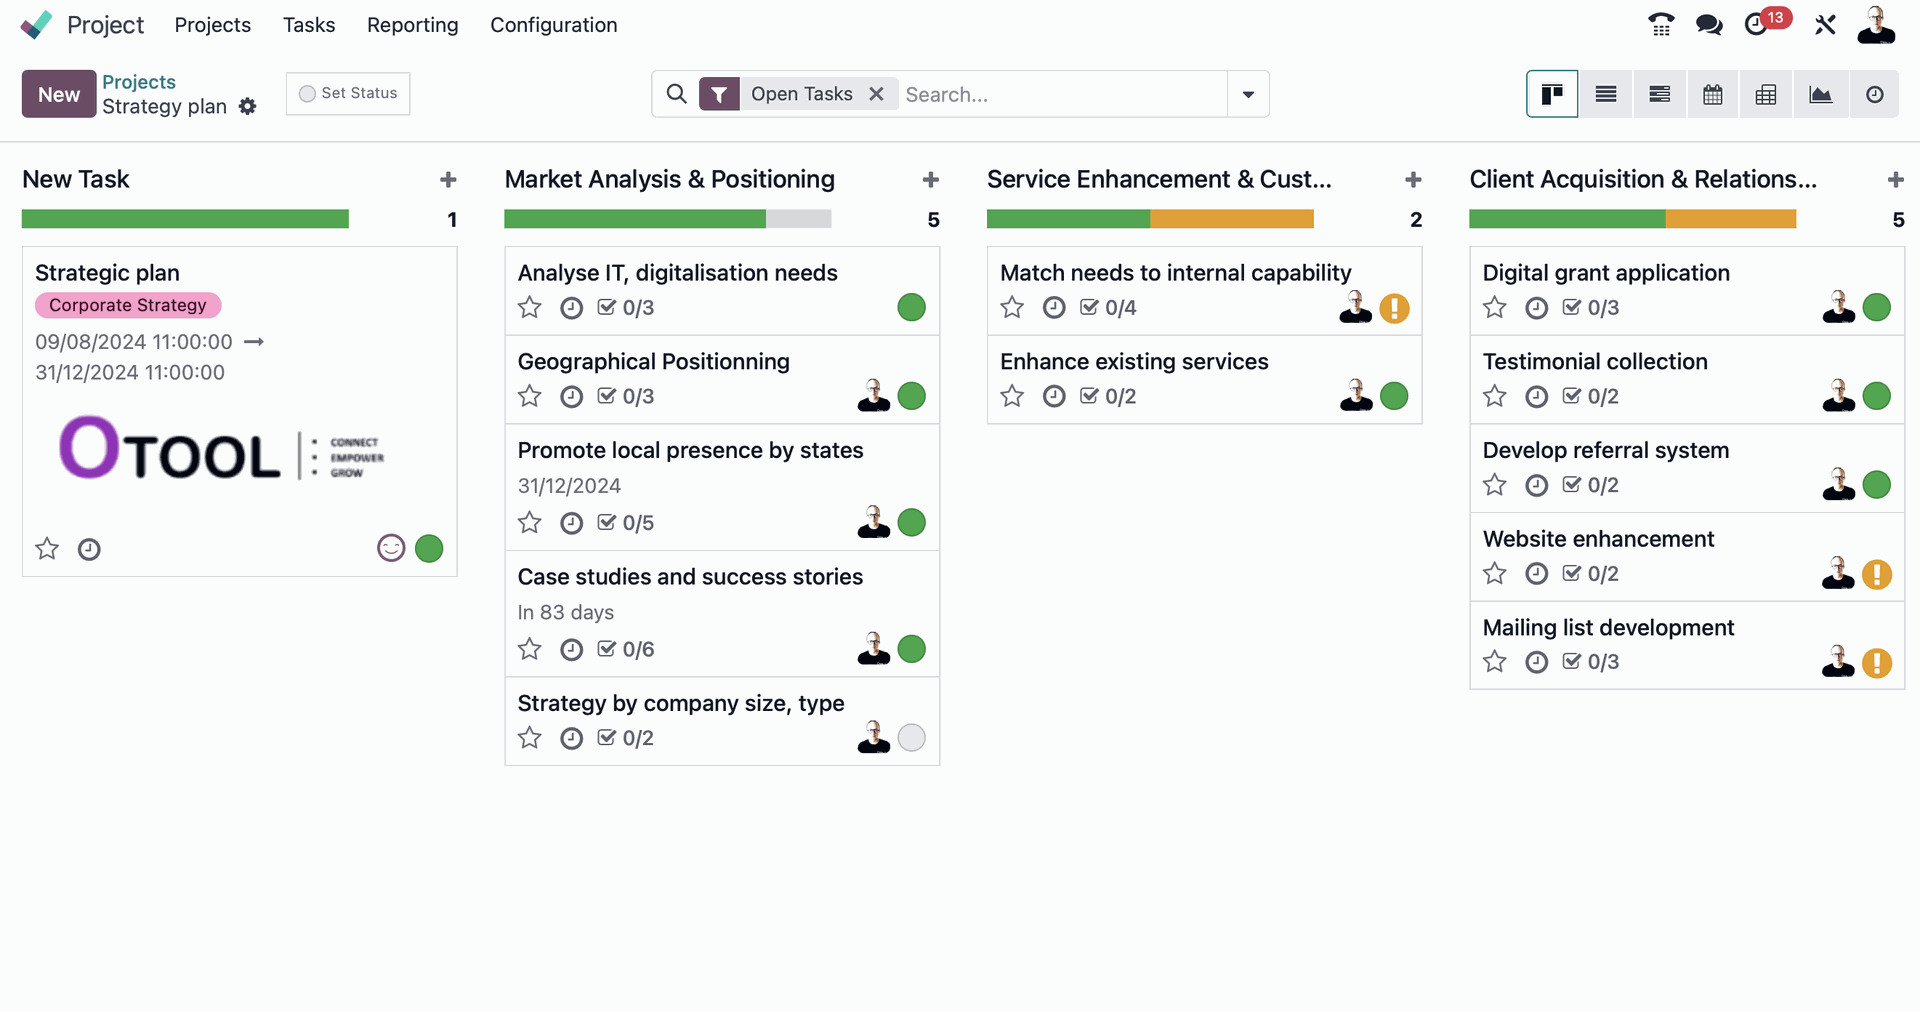Viewport: 1920px width, 1012px height.
Task: Toggle favorite on Geographical Positionning task
Action: tap(530, 396)
